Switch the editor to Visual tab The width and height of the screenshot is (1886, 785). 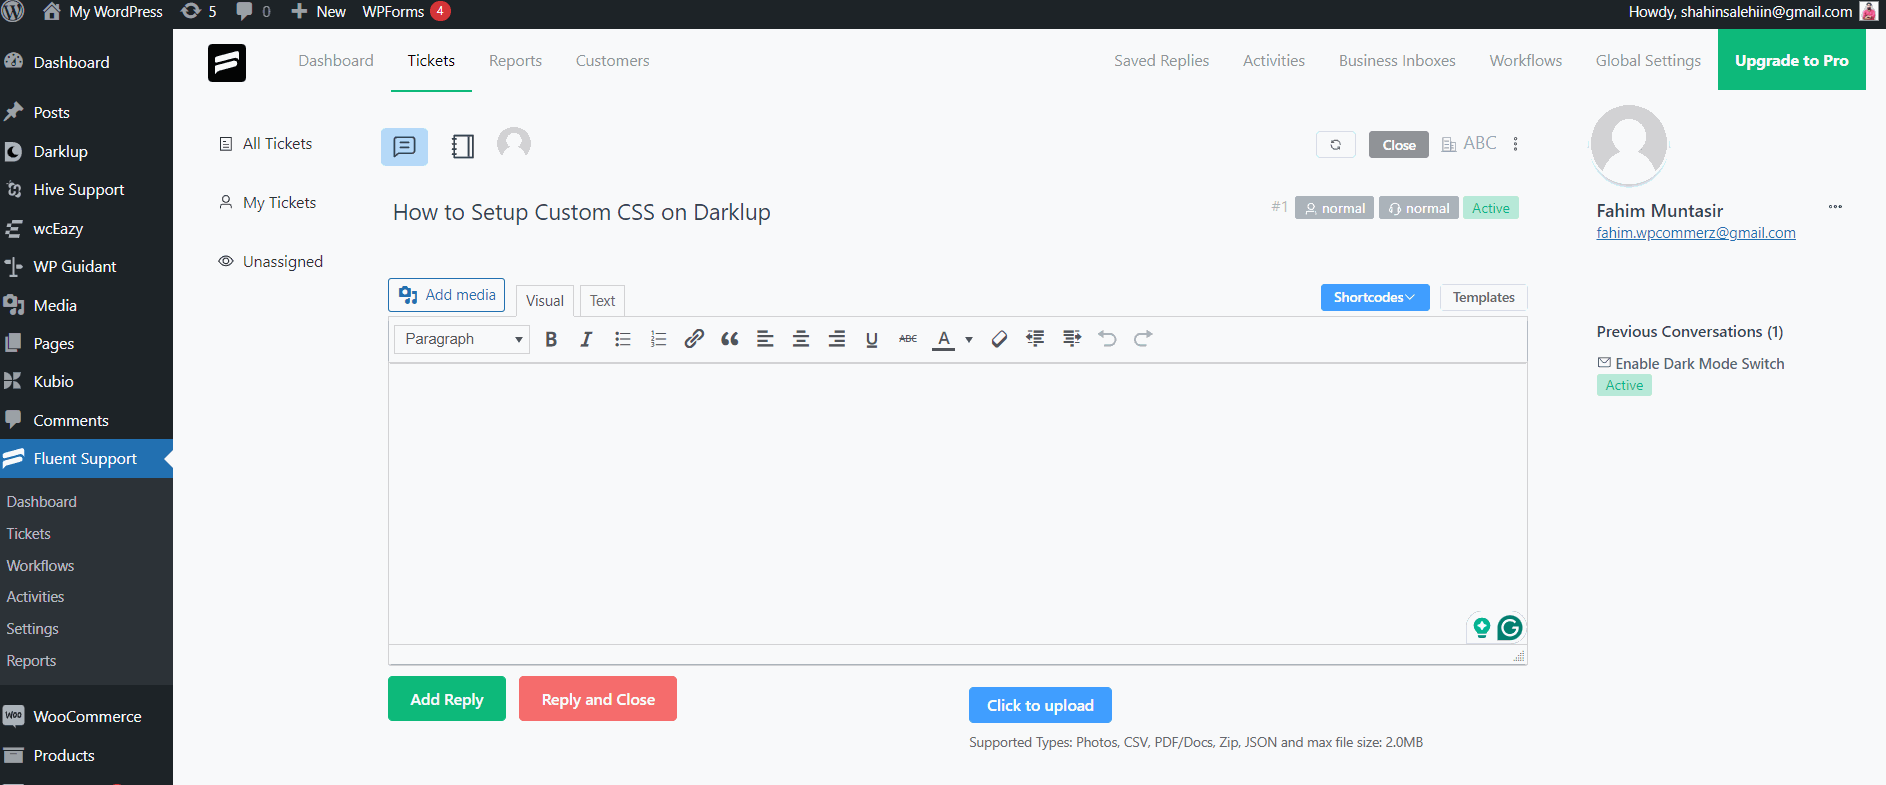[x=545, y=300]
